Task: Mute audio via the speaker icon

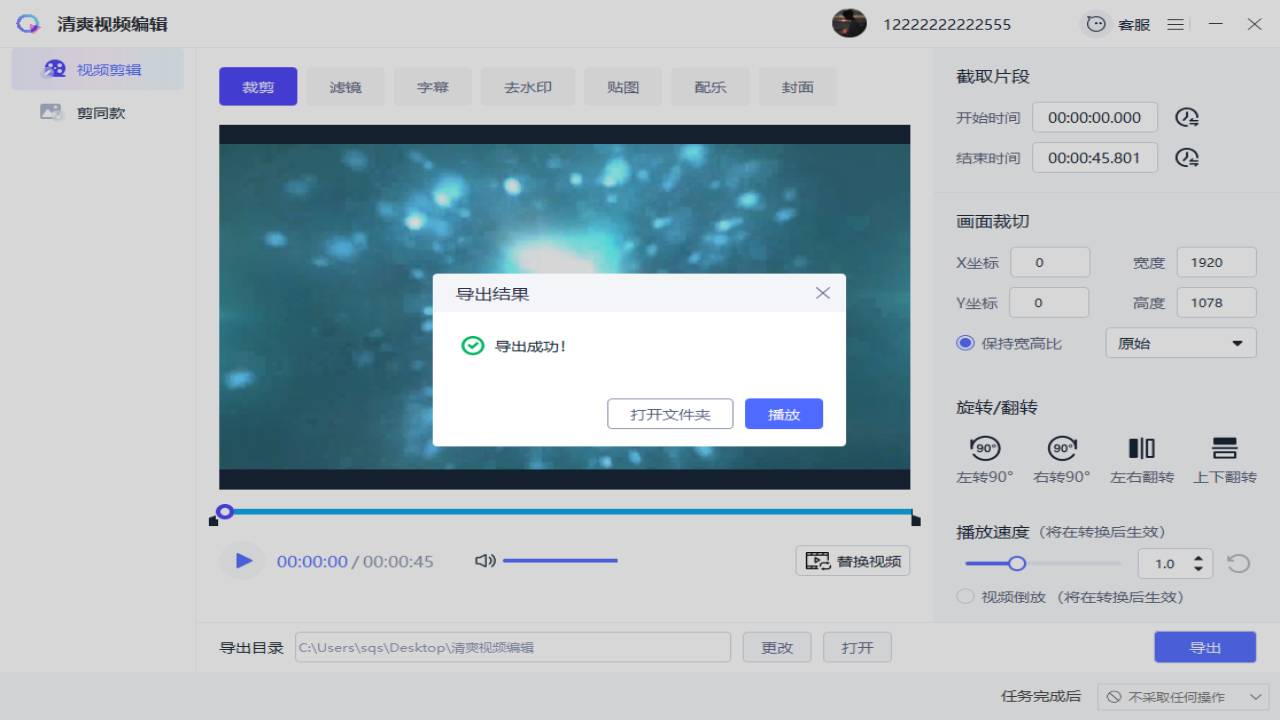Action: tap(485, 560)
